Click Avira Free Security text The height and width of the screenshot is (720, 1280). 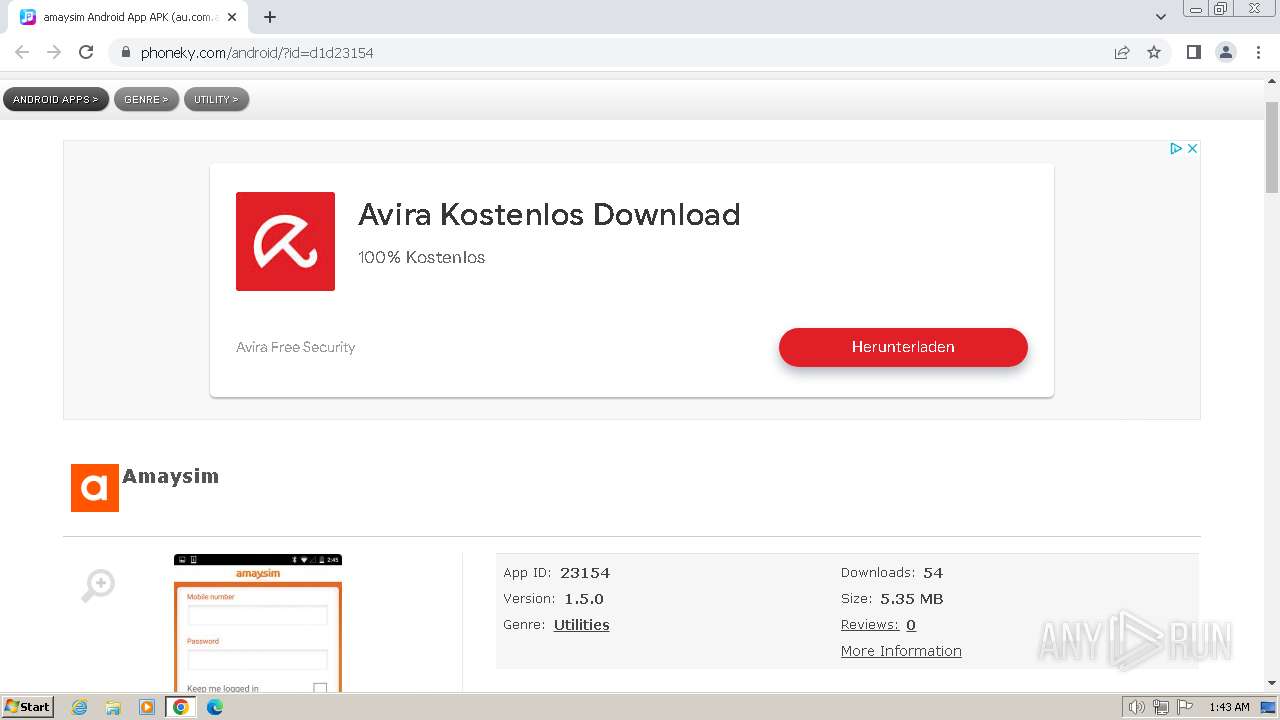coord(295,347)
